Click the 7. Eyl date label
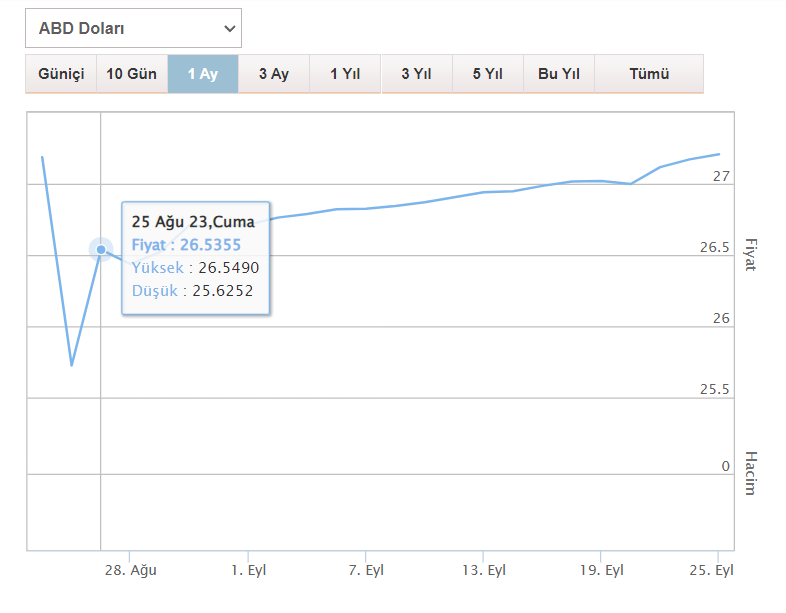Viewport: 786px width, 613px height. (366, 570)
